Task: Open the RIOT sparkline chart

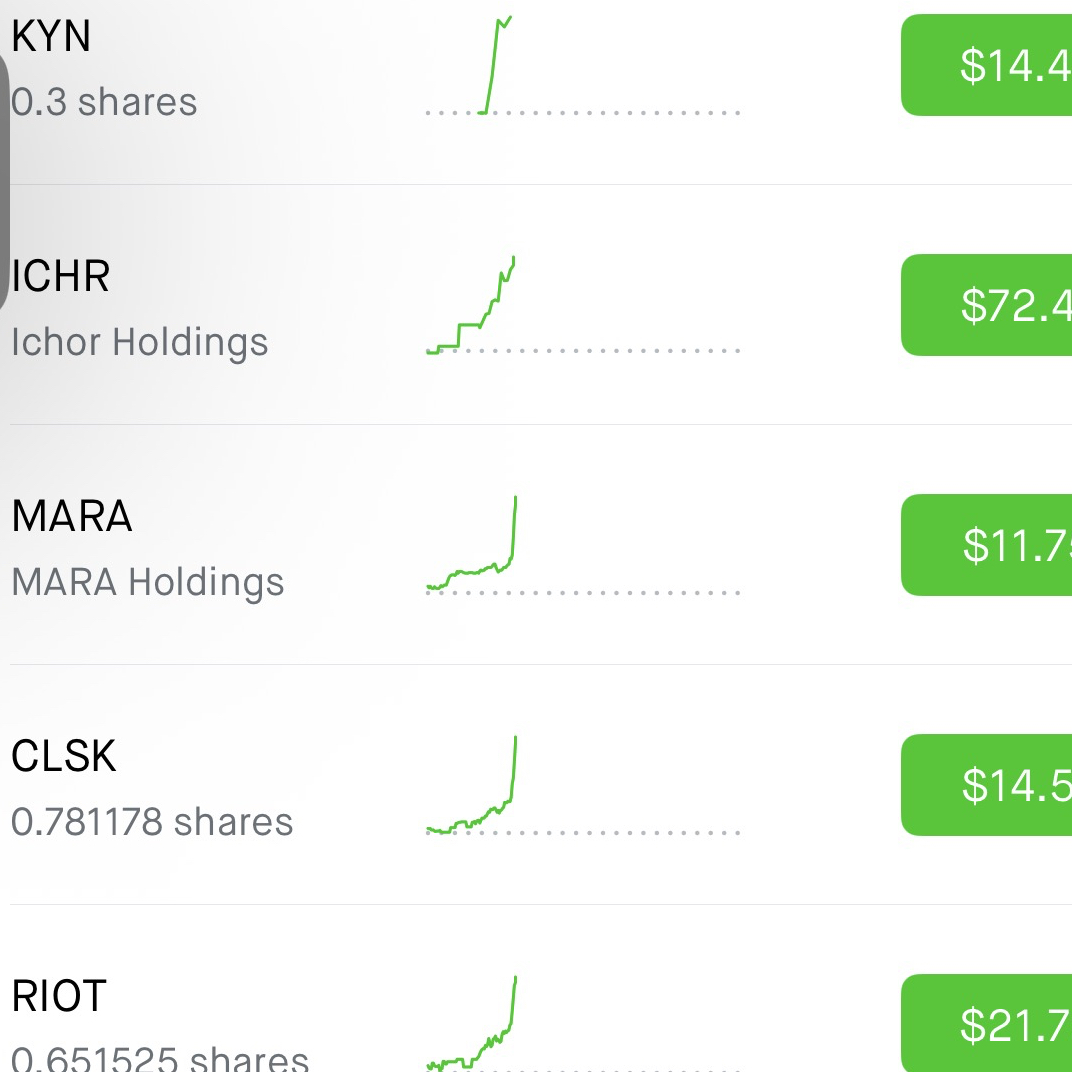Action: (x=582, y=1023)
